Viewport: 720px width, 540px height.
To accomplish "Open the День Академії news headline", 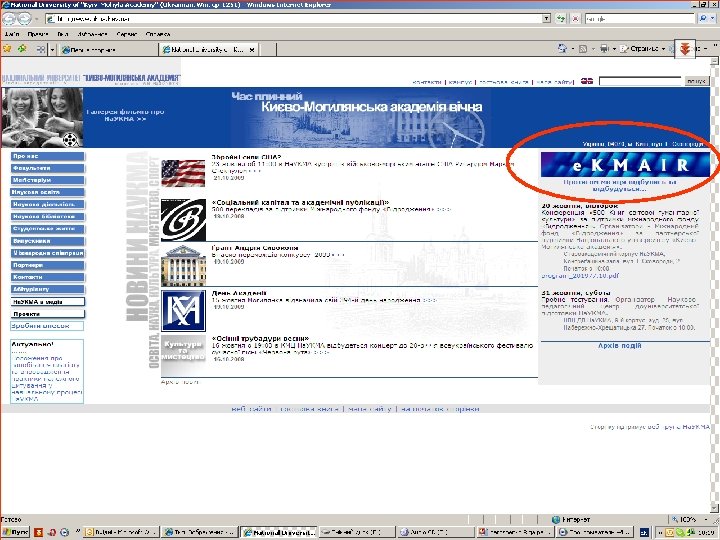I will coord(239,293).
